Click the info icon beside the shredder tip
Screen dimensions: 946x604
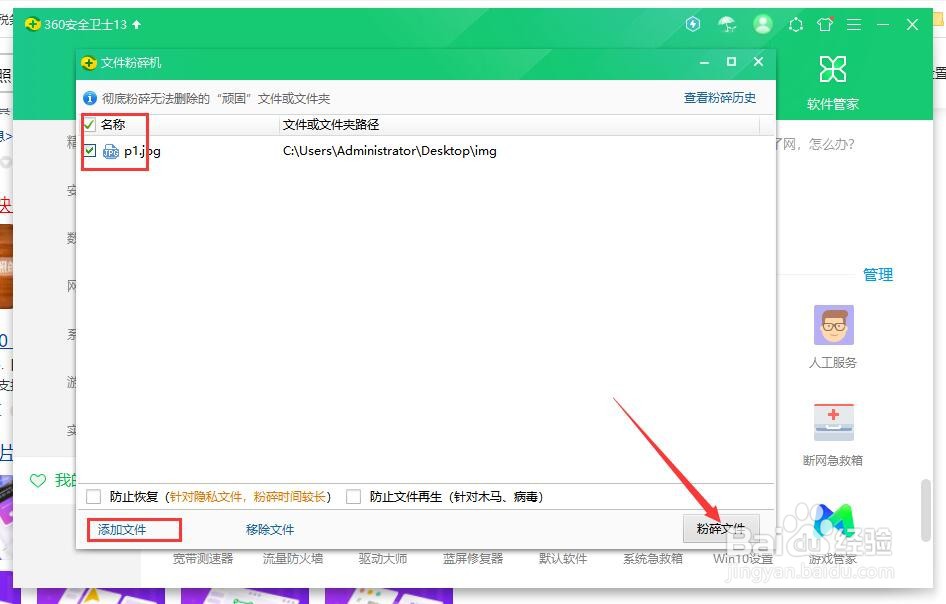tap(90, 98)
